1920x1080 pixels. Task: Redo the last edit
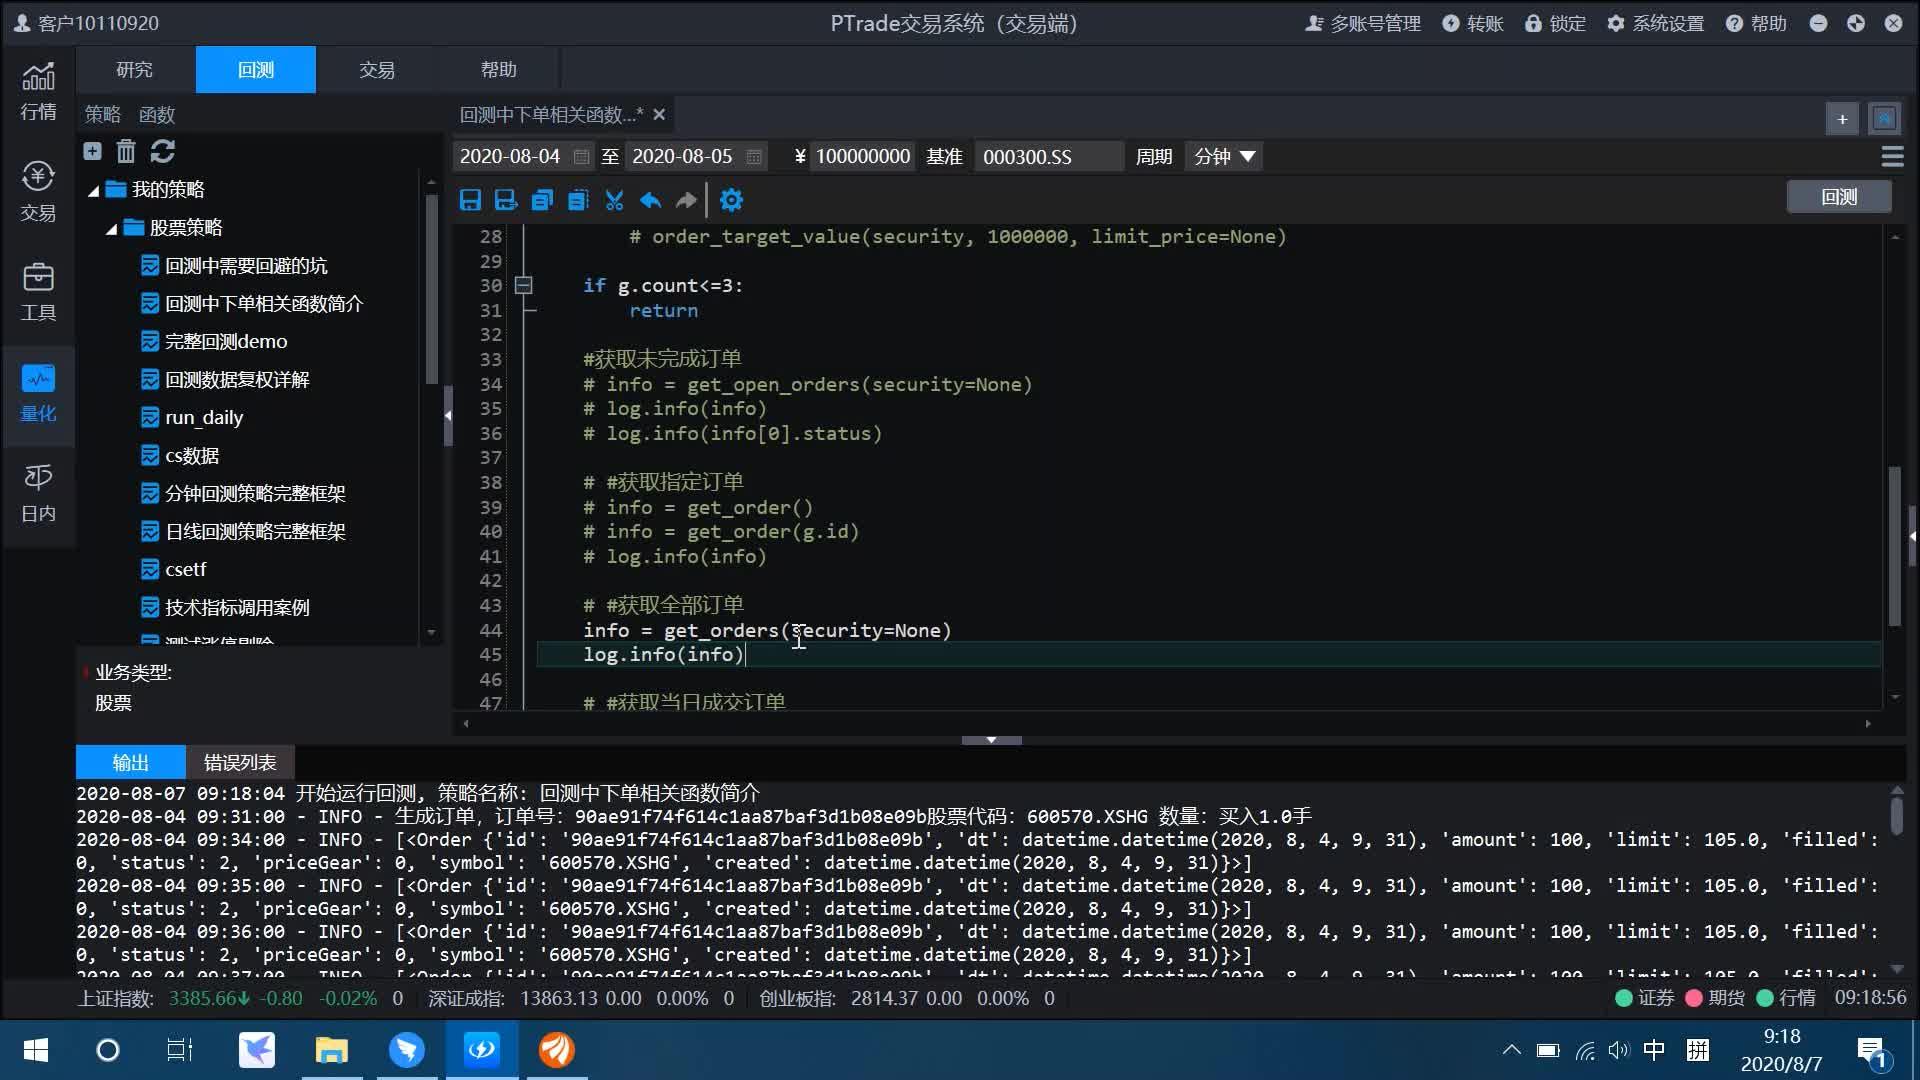pos(686,200)
